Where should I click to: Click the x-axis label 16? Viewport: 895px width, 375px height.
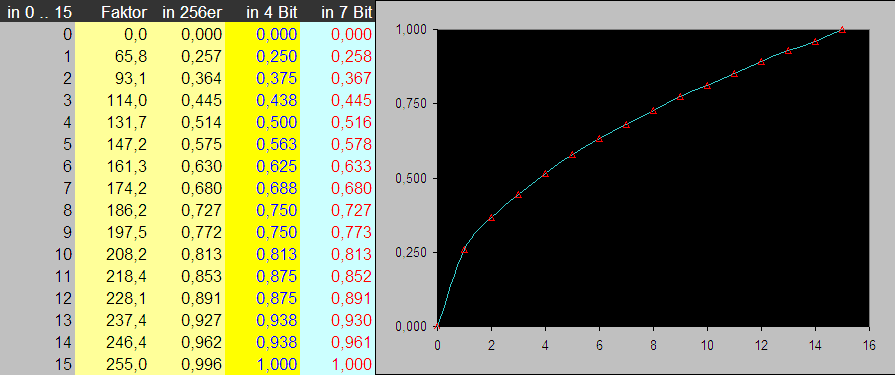(869, 344)
